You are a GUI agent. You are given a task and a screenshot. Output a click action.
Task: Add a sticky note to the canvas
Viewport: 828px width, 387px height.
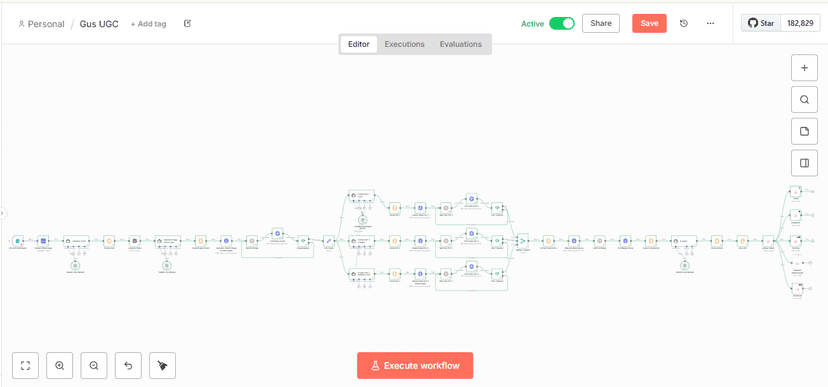click(x=804, y=131)
